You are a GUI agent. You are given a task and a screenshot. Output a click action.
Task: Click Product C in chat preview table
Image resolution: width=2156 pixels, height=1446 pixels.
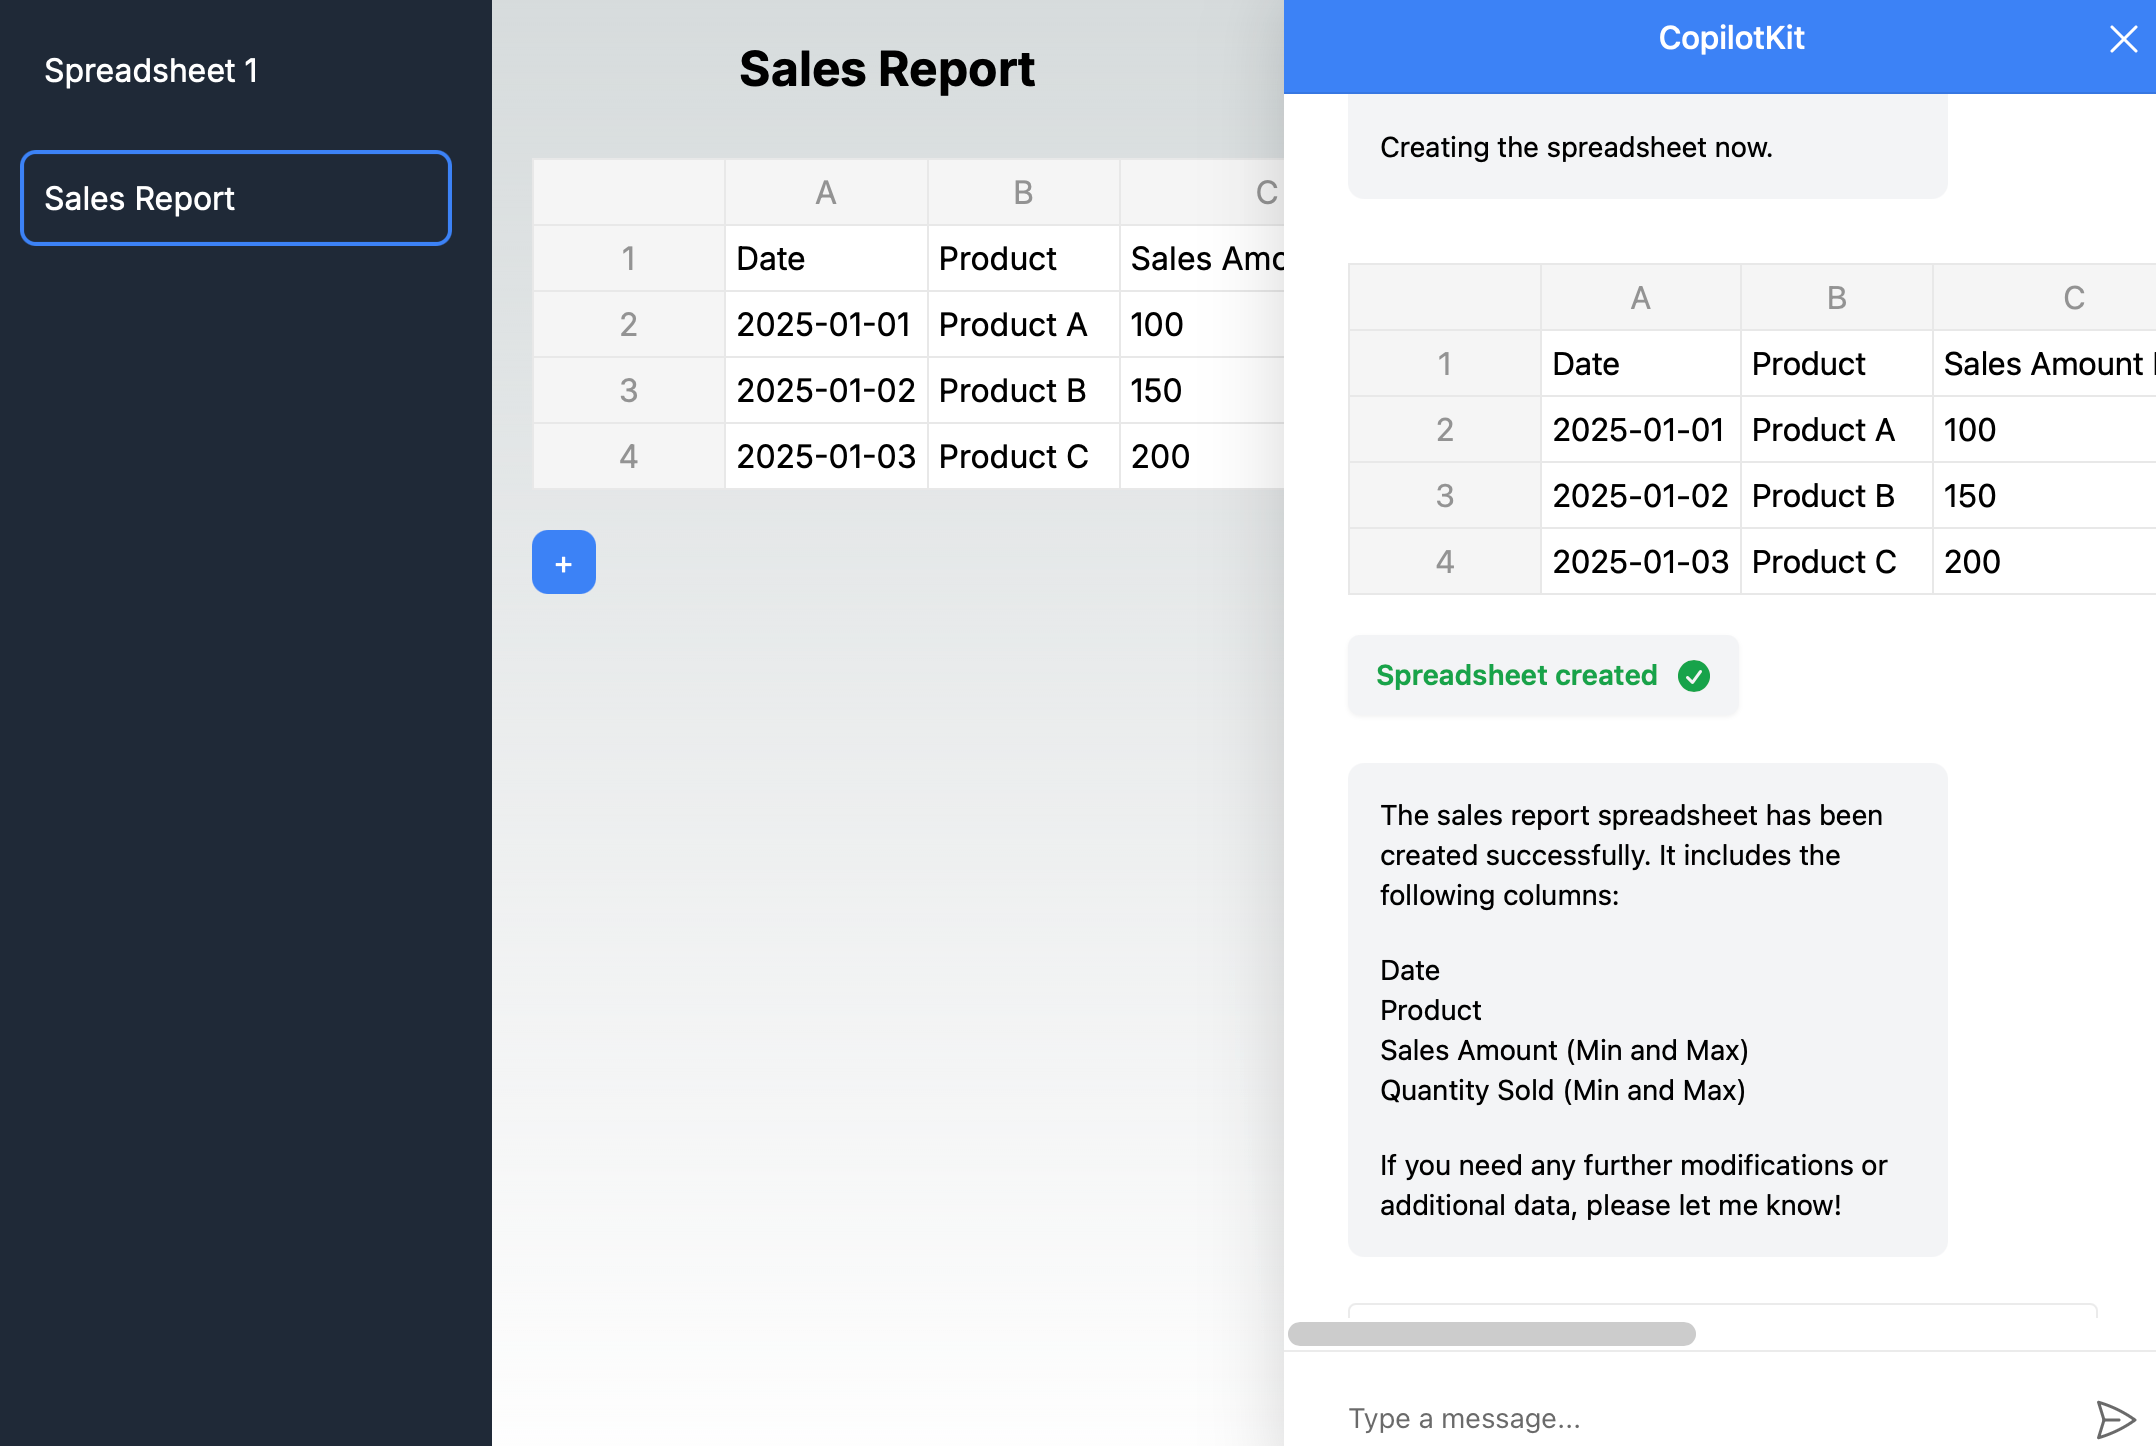1837,561
